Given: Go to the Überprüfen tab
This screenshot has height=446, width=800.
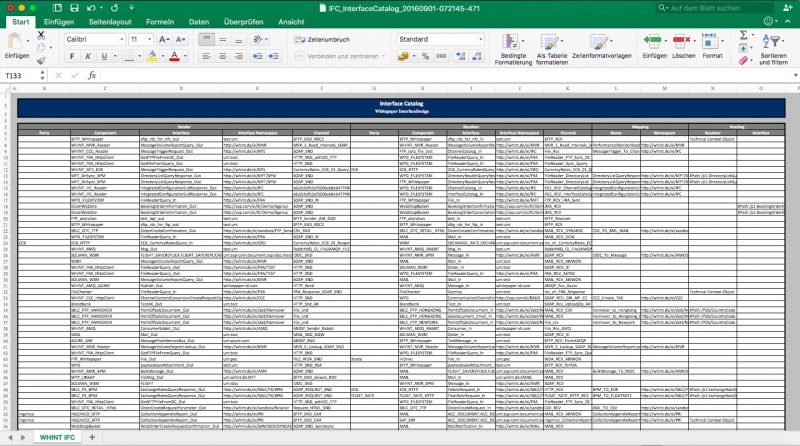Looking at the screenshot, I should [243, 22].
